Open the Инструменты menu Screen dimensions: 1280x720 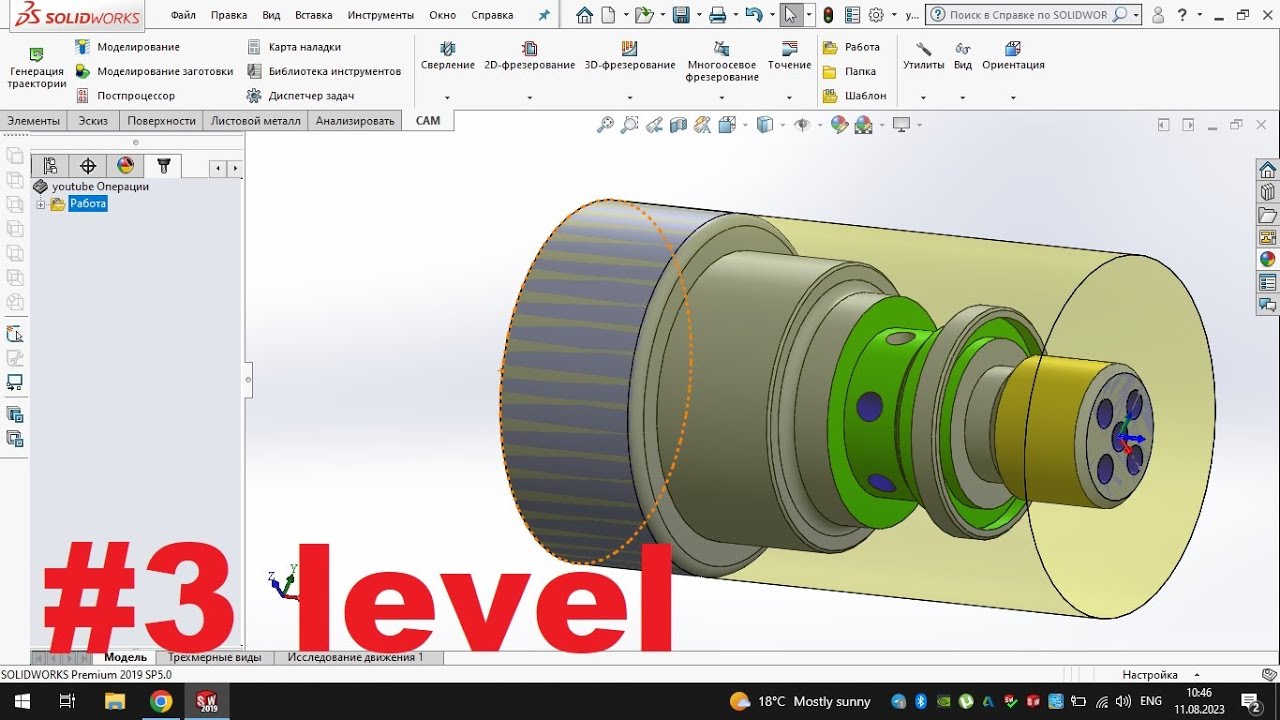click(x=381, y=15)
